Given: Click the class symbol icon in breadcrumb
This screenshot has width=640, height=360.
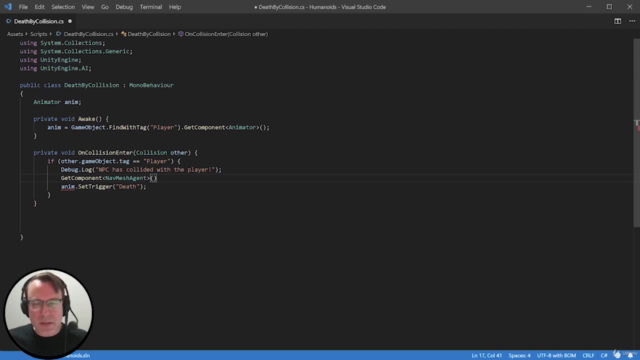Looking at the screenshot, I should pos(124,34).
